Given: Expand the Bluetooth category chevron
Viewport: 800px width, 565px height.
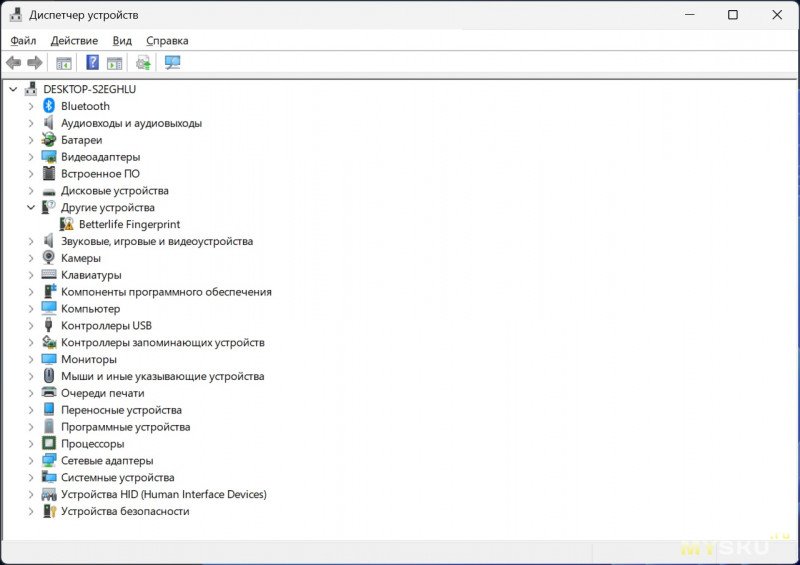Looking at the screenshot, I should tap(31, 106).
